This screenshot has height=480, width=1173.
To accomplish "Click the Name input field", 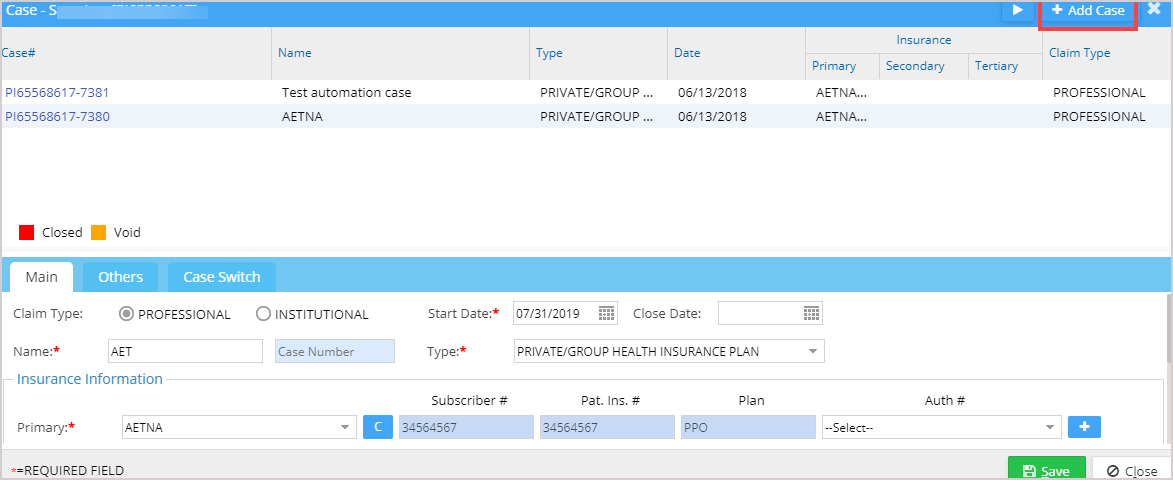I will pyautogui.click(x=184, y=351).
